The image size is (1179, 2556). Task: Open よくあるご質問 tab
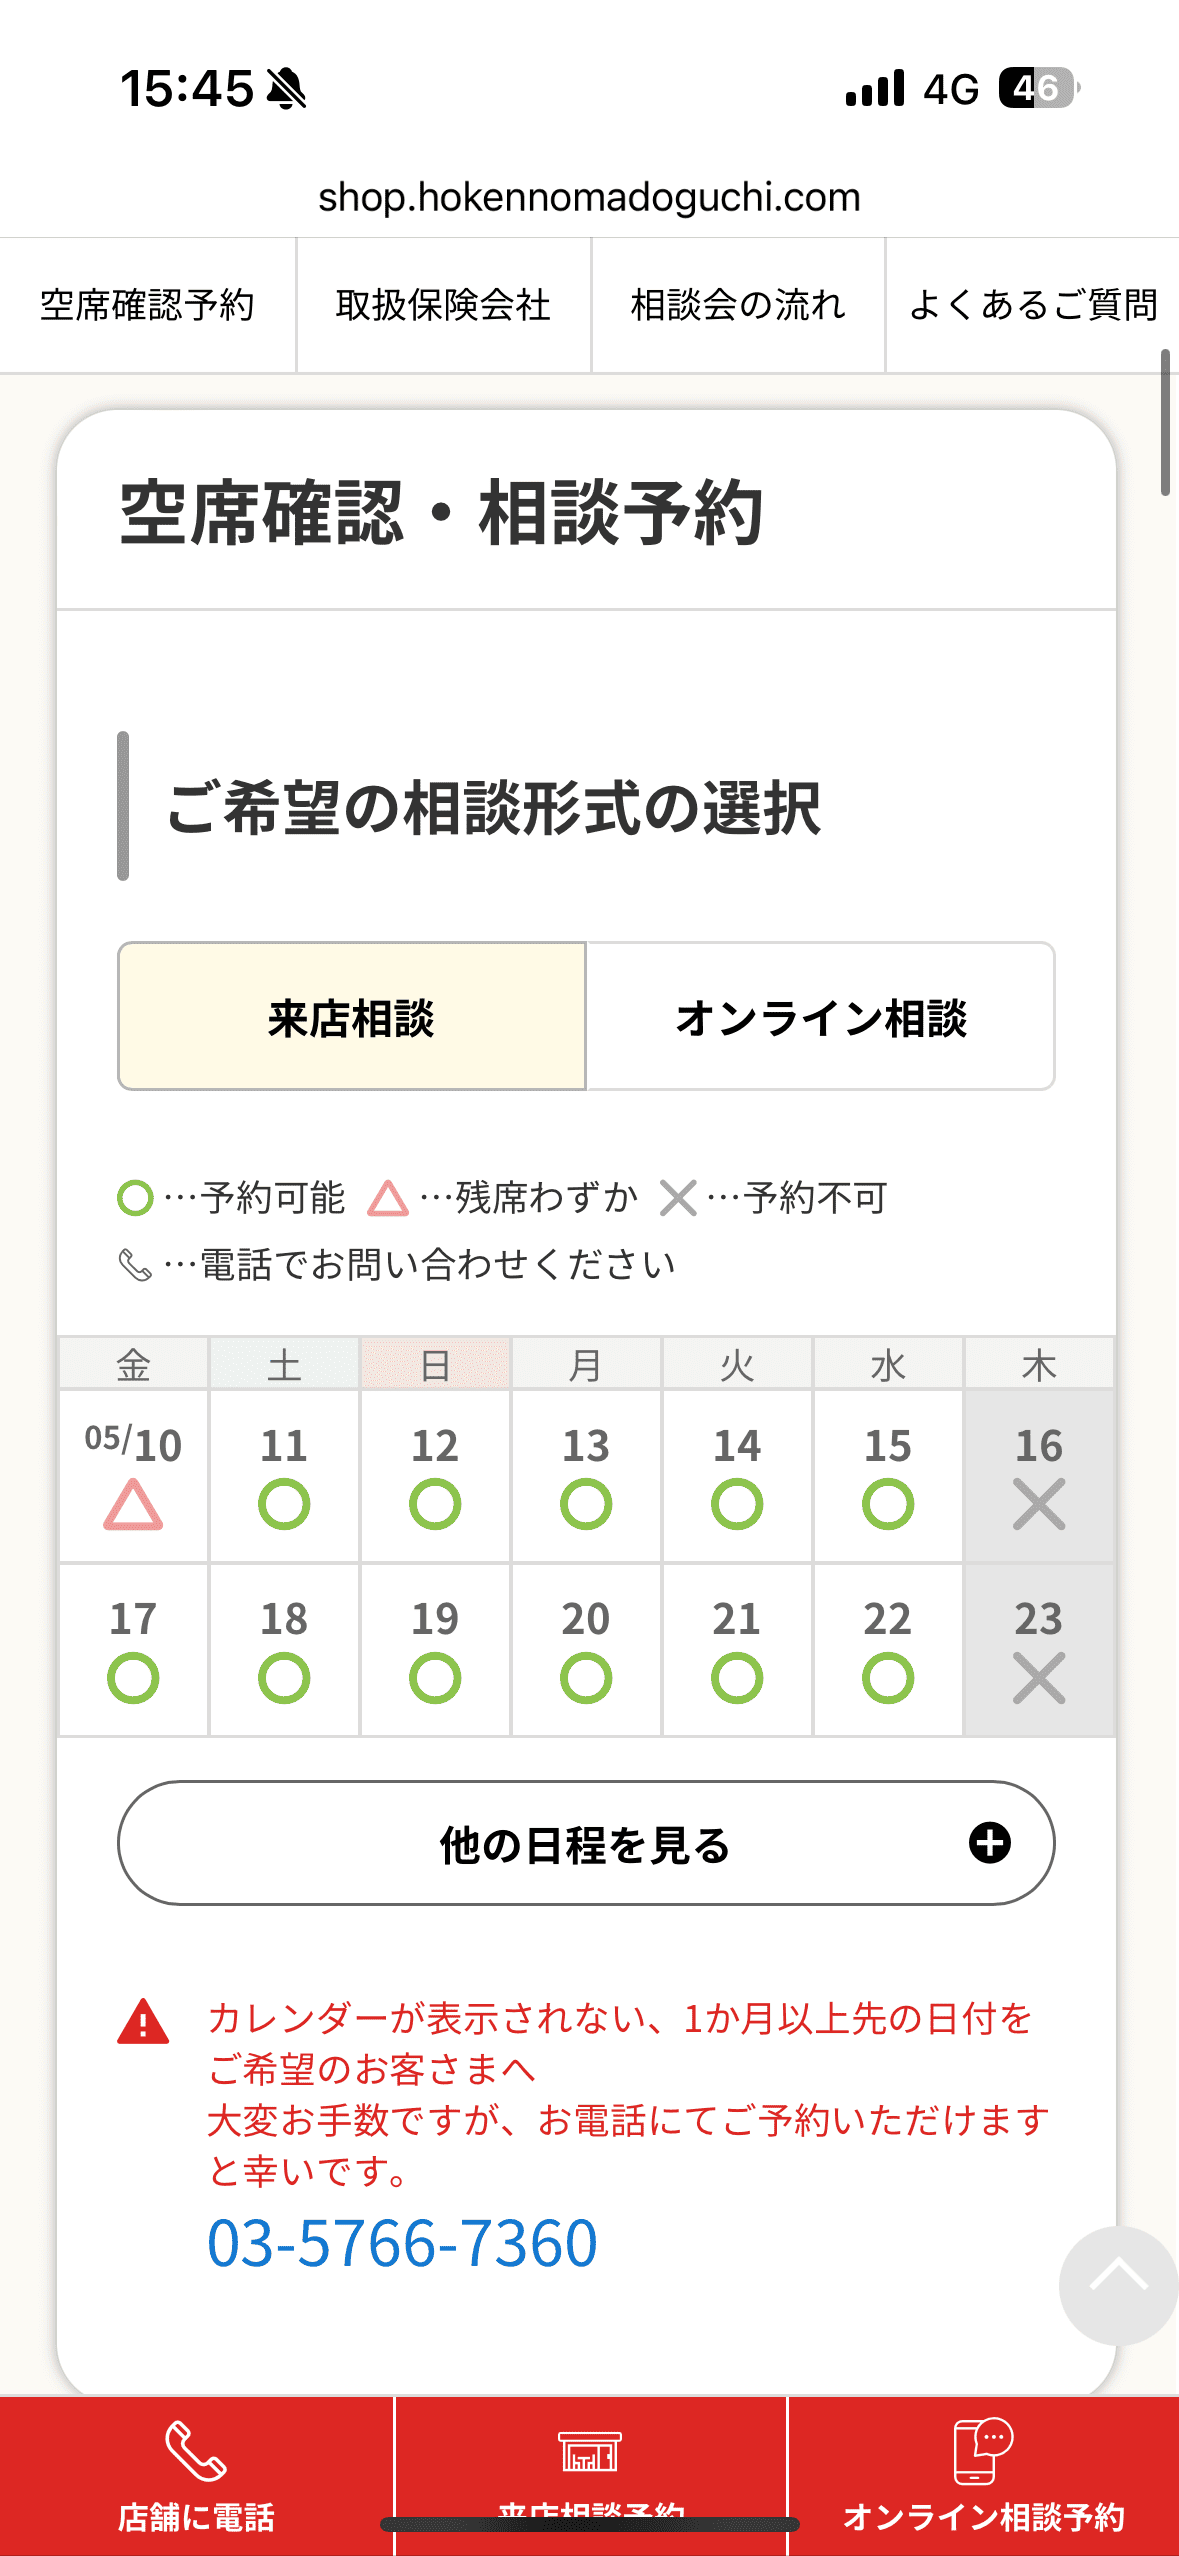(1032, 305)
